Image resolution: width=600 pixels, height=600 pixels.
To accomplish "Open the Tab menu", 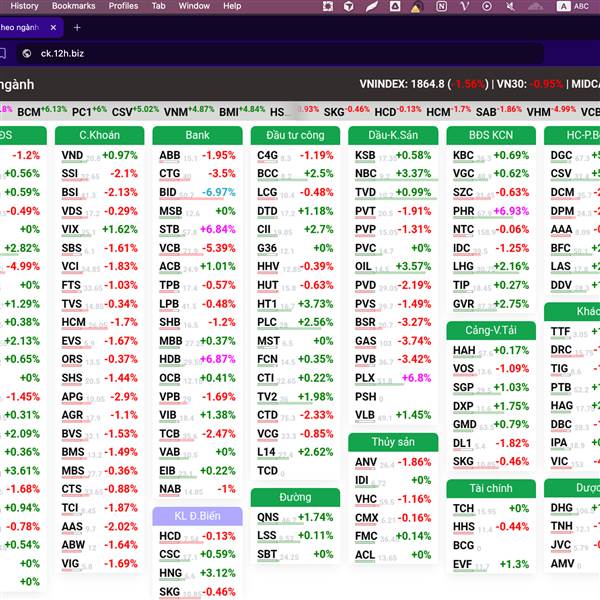I will pos(158,6).
